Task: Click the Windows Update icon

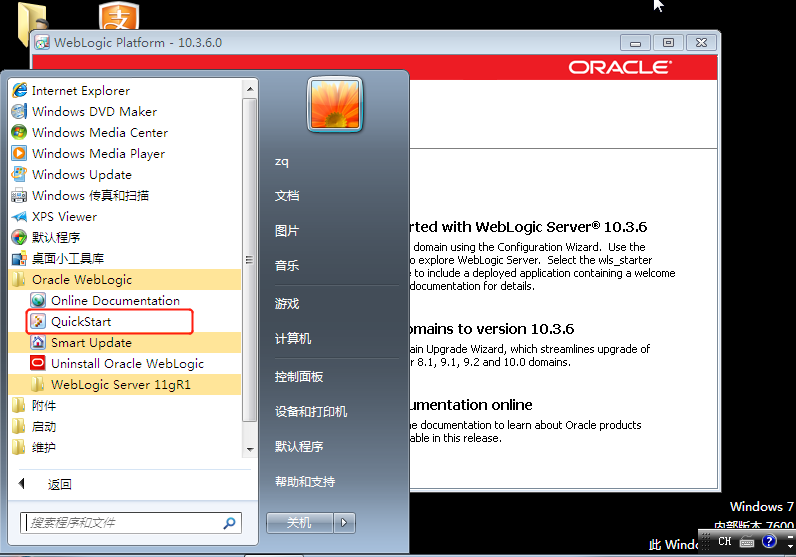Action: point(19,174)
